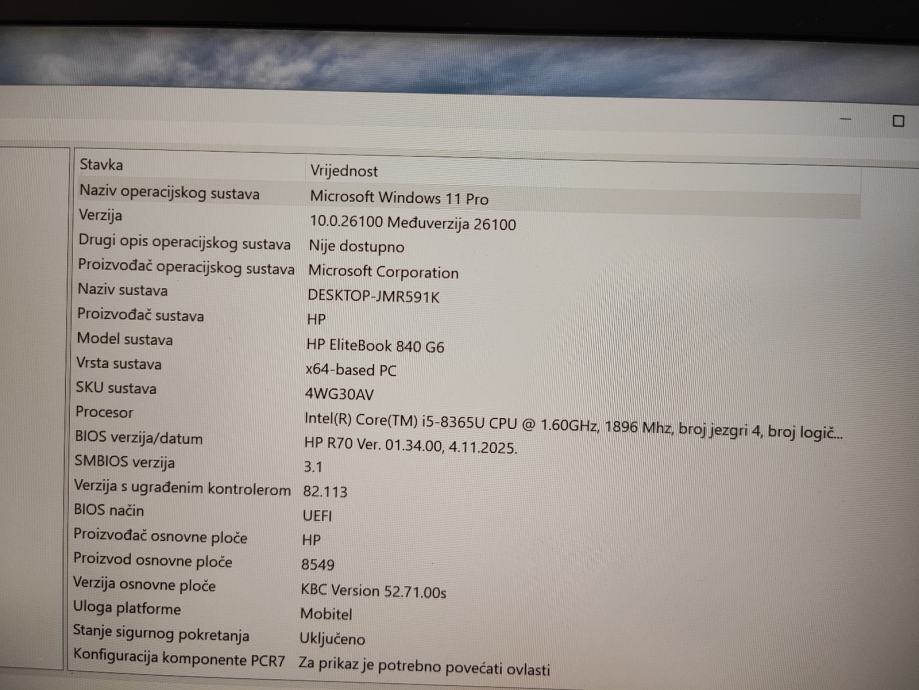Minimize the System Information window
Viewport: 919px width, 690px height.
pyautogui.click(x=845, y=119)
